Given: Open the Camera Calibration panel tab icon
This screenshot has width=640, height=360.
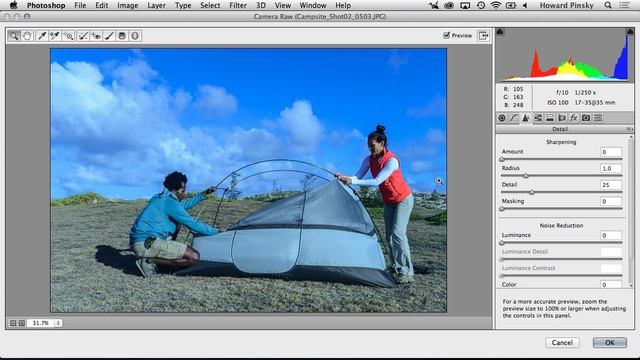Looking at the screenshot, I should 586,118.
